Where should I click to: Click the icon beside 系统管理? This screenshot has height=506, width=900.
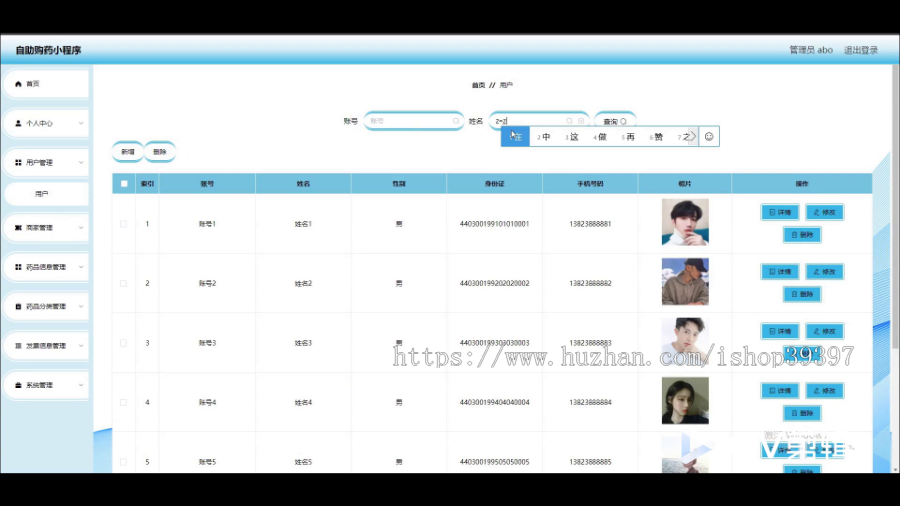(18, 385)
